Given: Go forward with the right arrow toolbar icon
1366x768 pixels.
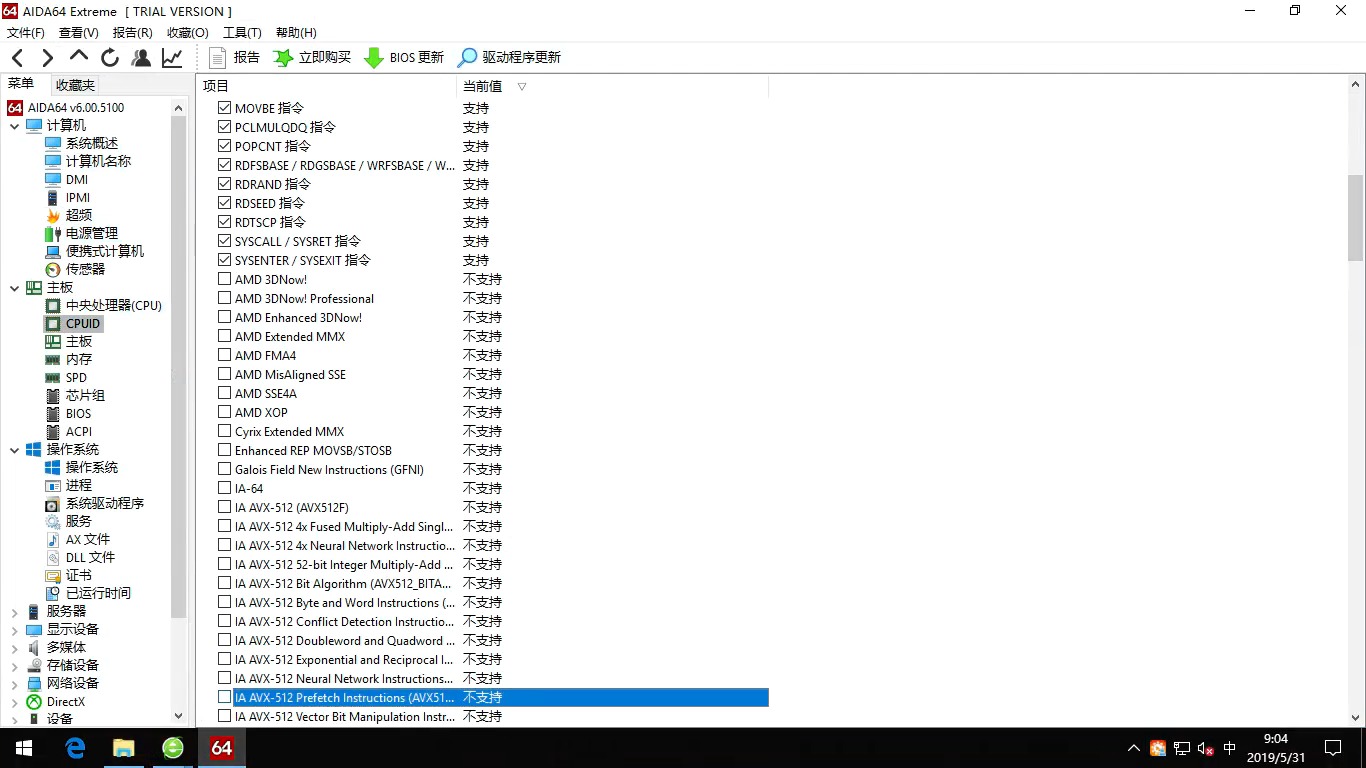Looking at the screenshot, I should click(x=47, y=58).
